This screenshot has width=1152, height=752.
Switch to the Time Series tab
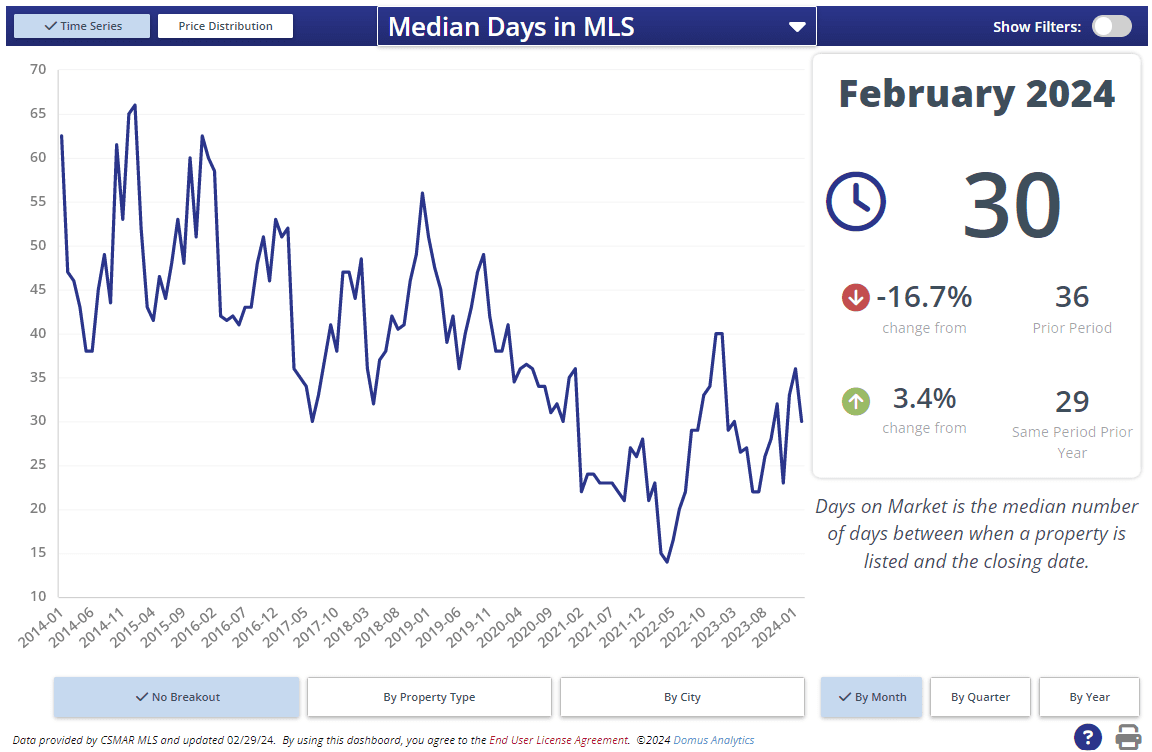[83, 26]
